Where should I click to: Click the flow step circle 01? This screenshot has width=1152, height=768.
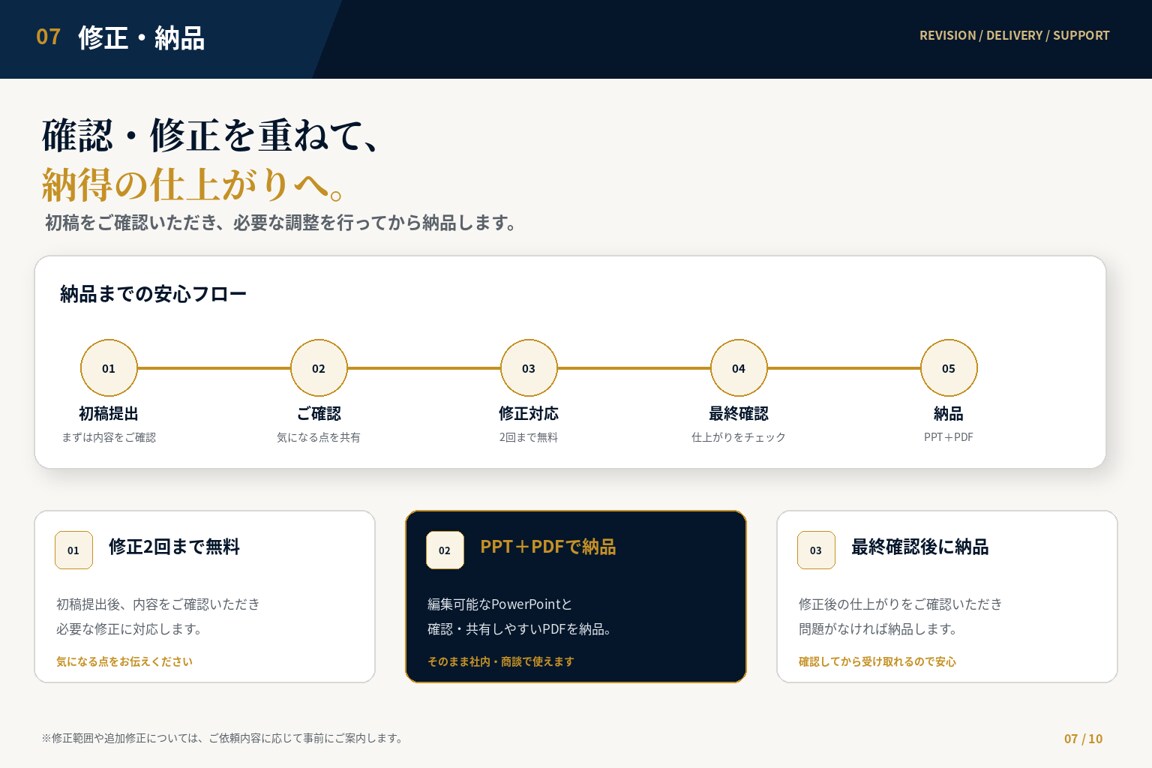click(x=109, y=368)
